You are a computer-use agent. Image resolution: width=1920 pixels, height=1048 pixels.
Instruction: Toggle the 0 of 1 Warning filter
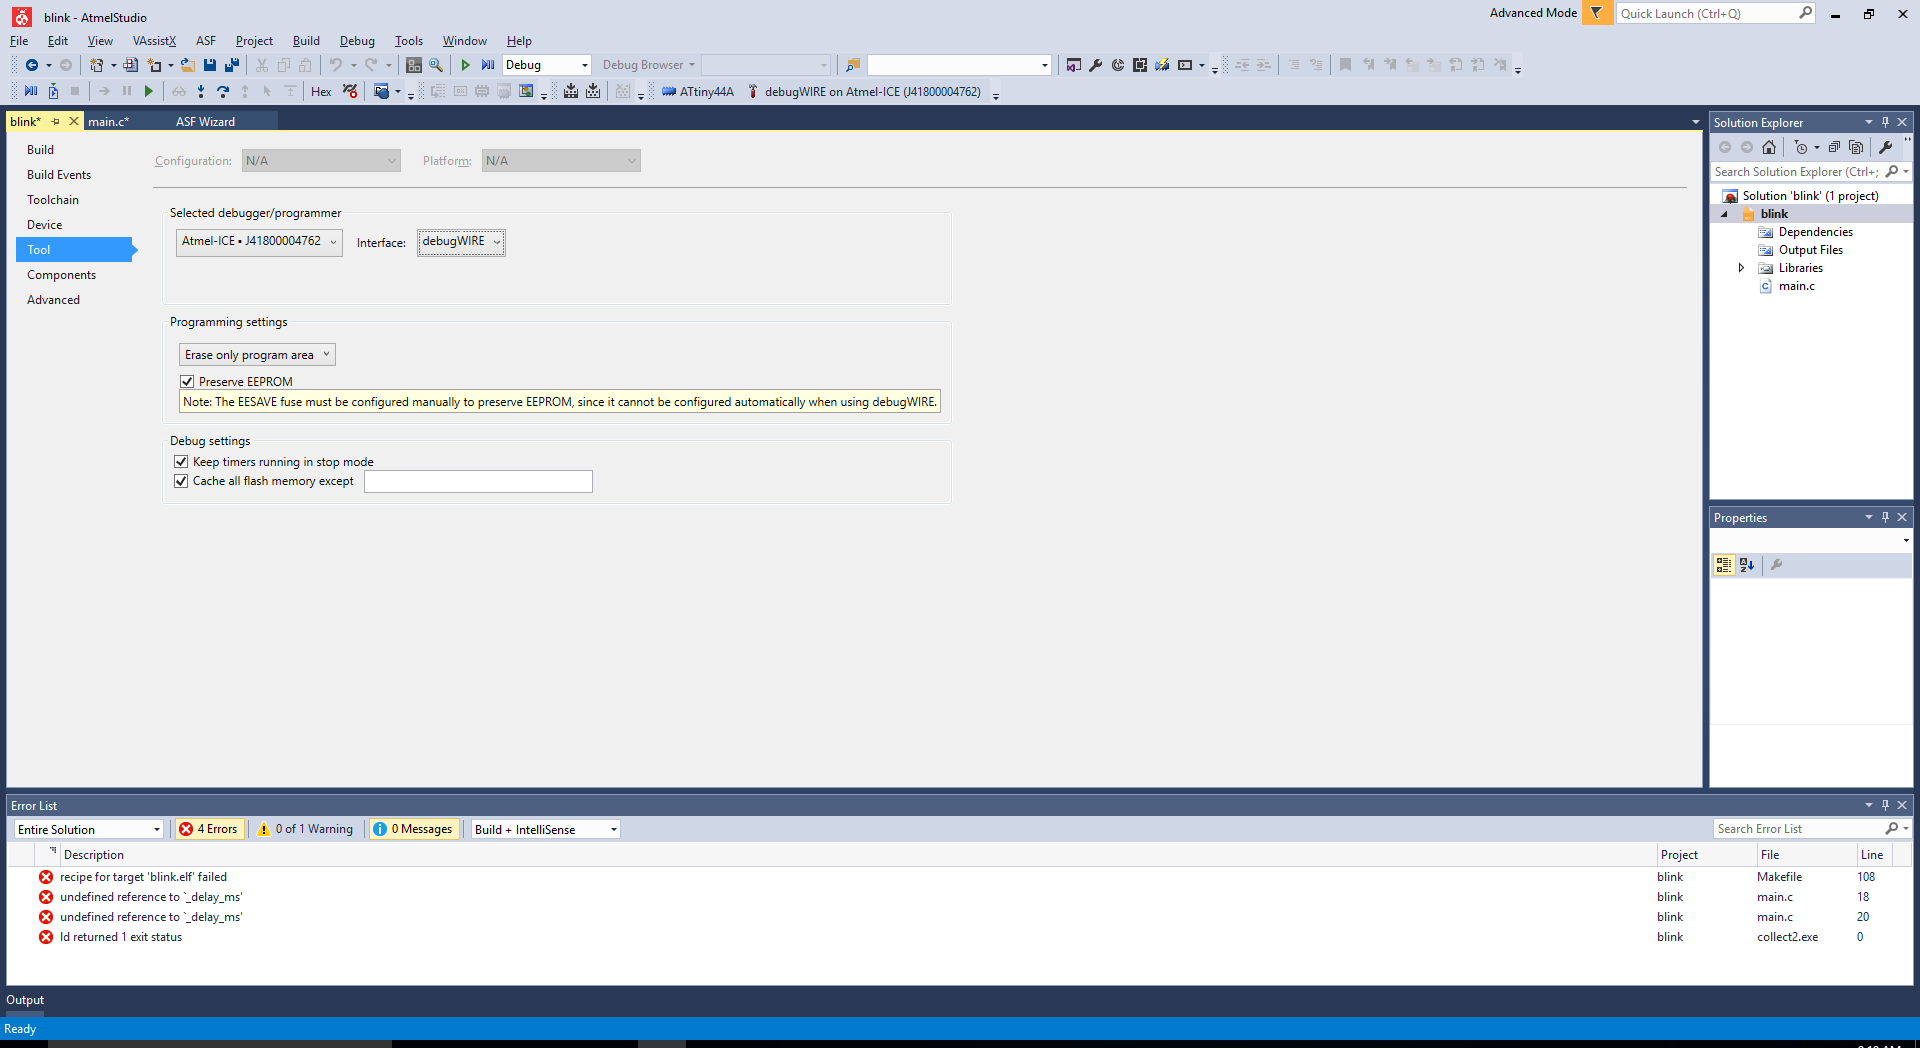305,829
